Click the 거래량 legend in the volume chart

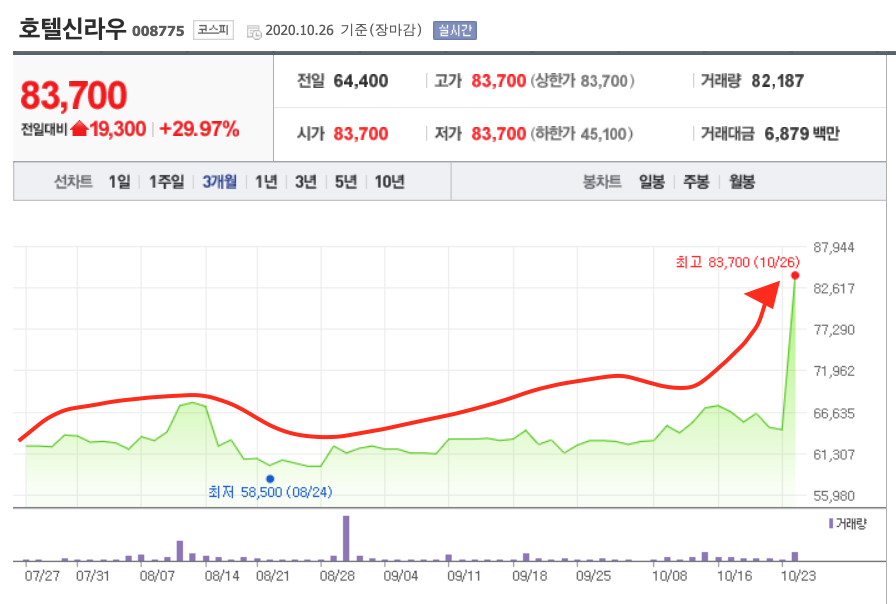click(x=847, y=523)
